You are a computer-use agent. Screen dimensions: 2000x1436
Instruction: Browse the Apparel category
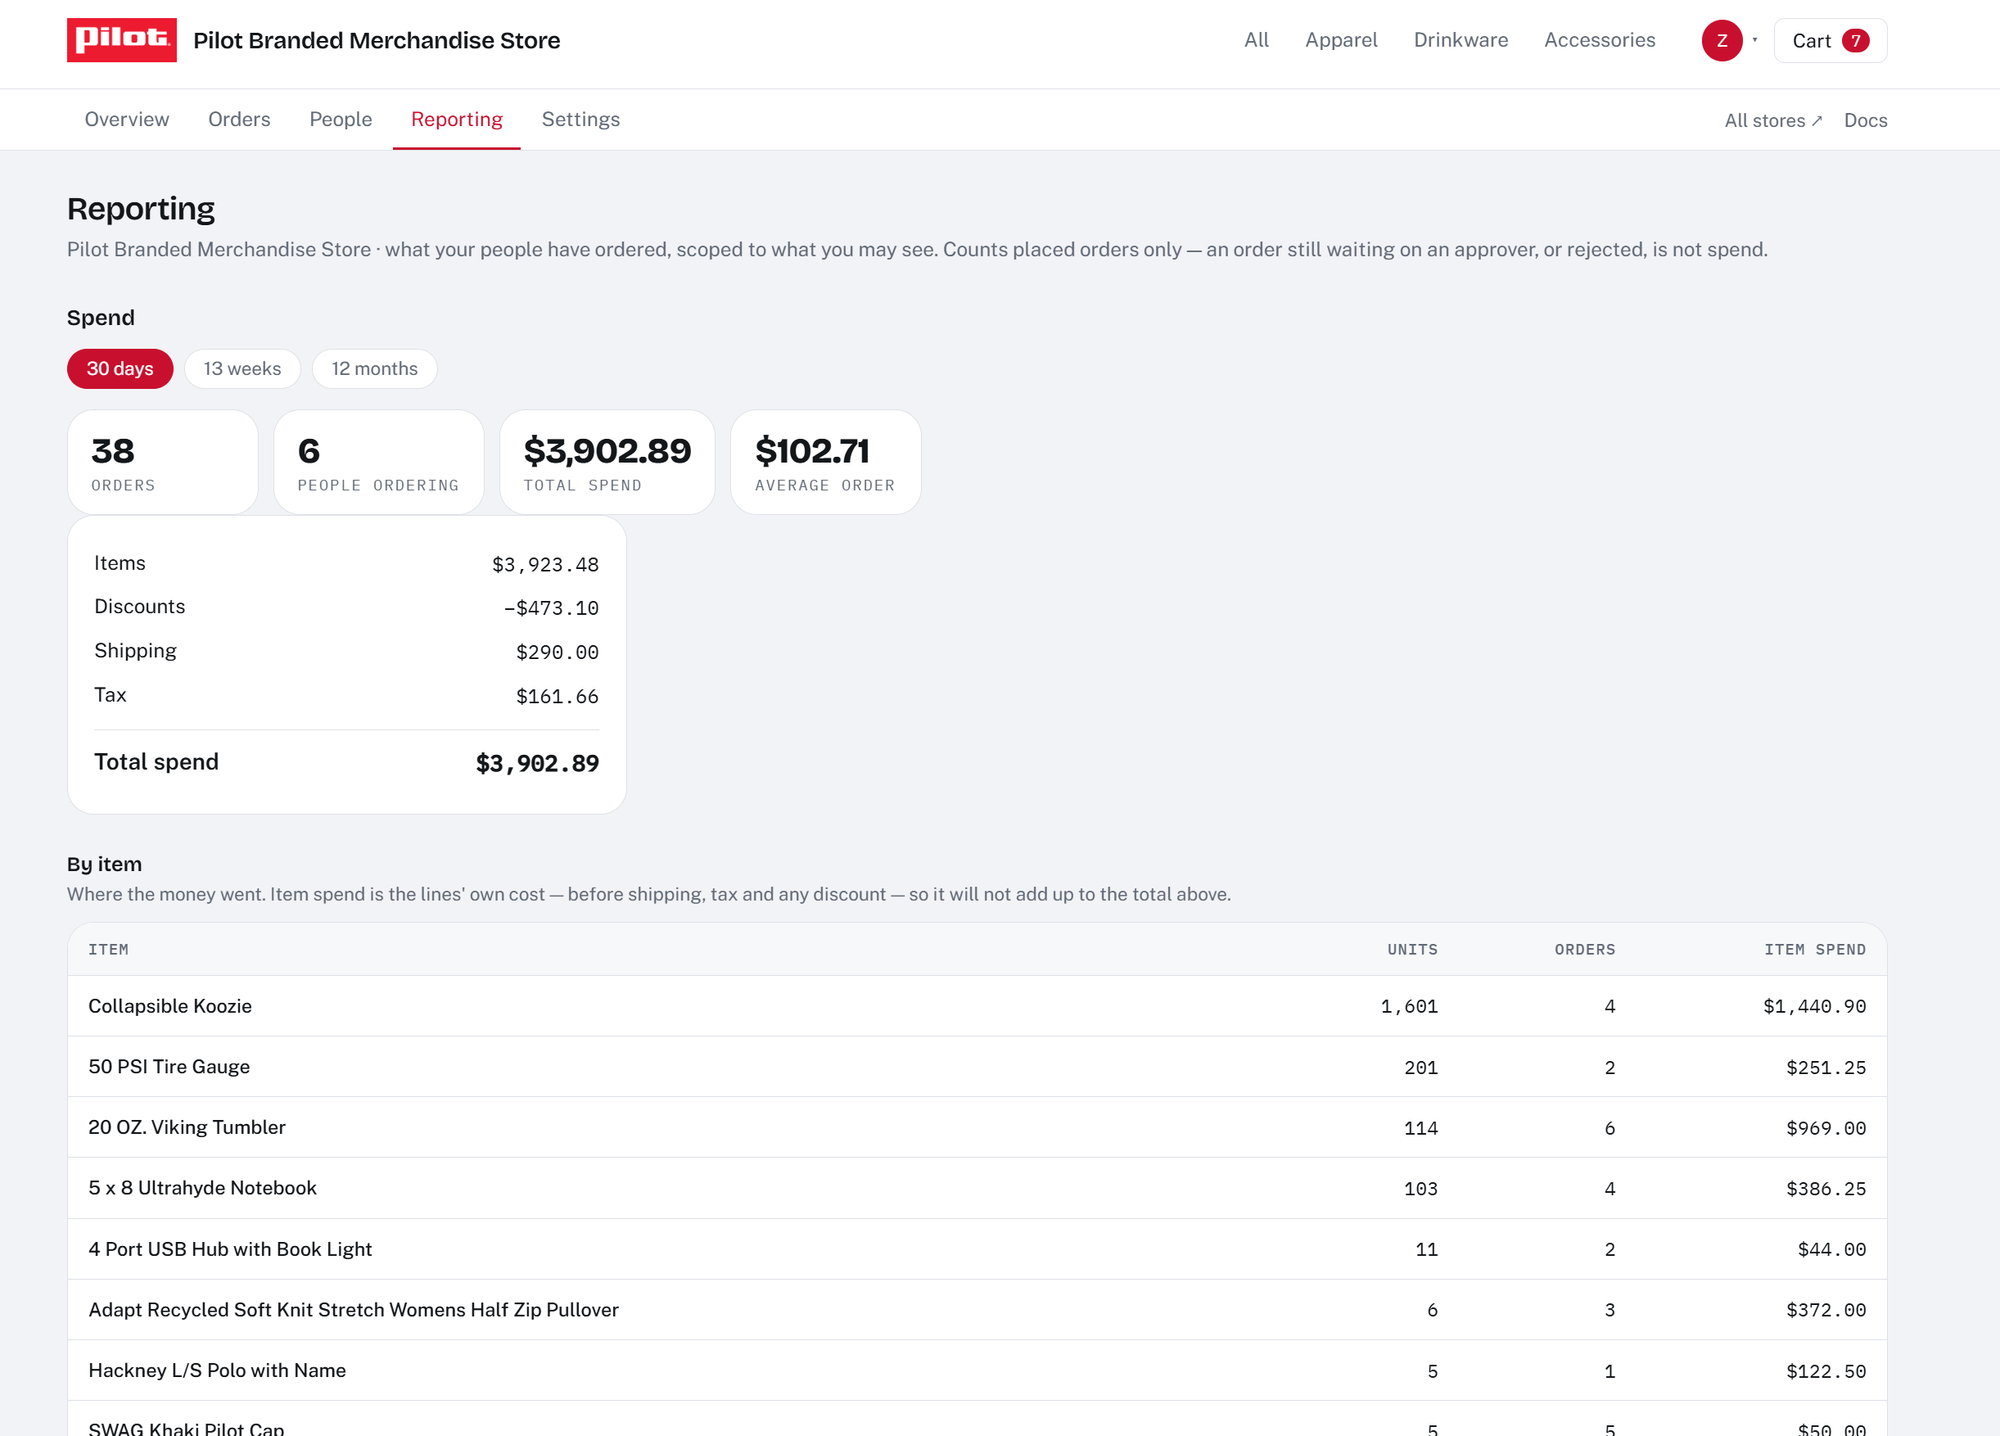click(1341, 40)
